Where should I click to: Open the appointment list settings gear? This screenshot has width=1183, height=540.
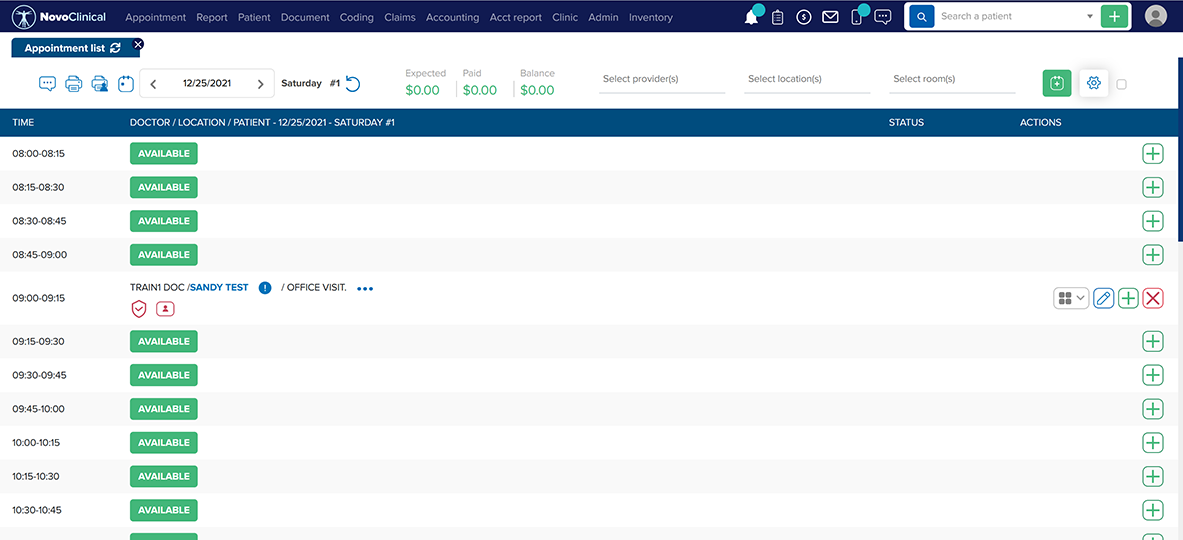point(1093,84)
